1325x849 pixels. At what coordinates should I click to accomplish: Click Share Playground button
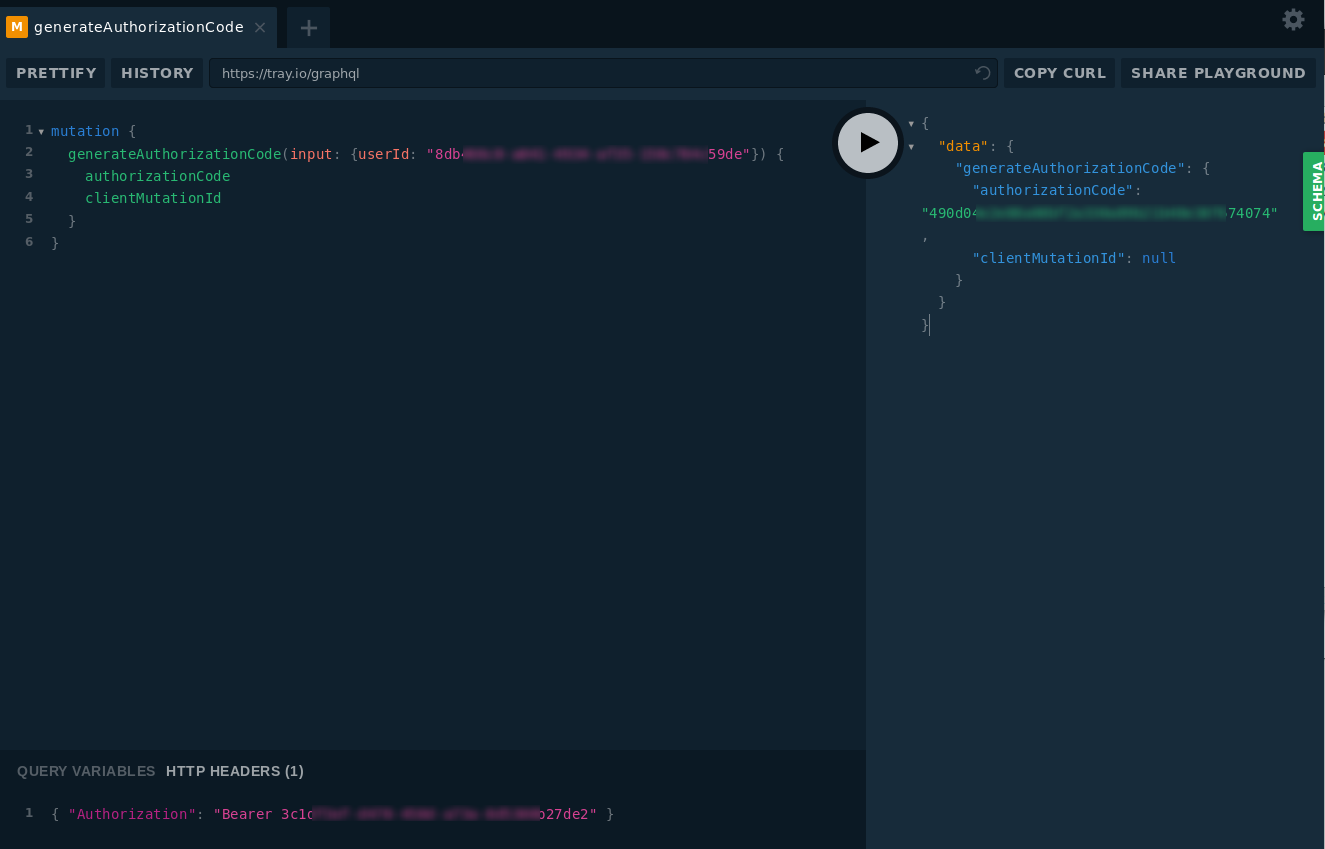1218,73
